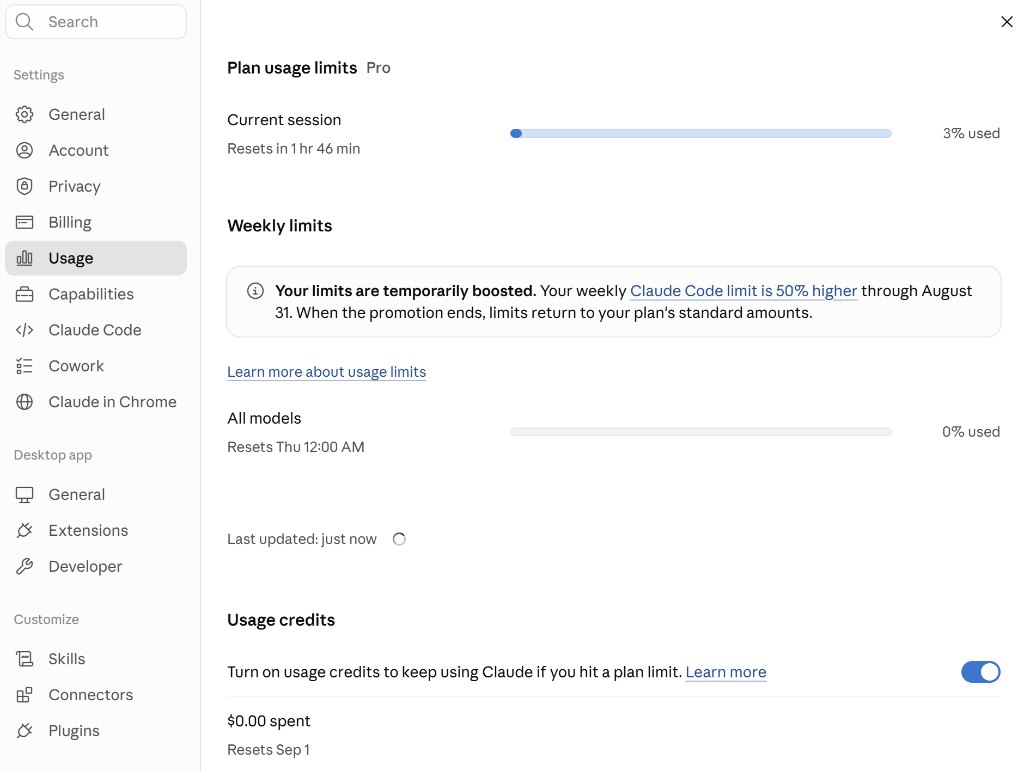
Task: Open 'Learn more about usage limits' link
Action: 327,372
